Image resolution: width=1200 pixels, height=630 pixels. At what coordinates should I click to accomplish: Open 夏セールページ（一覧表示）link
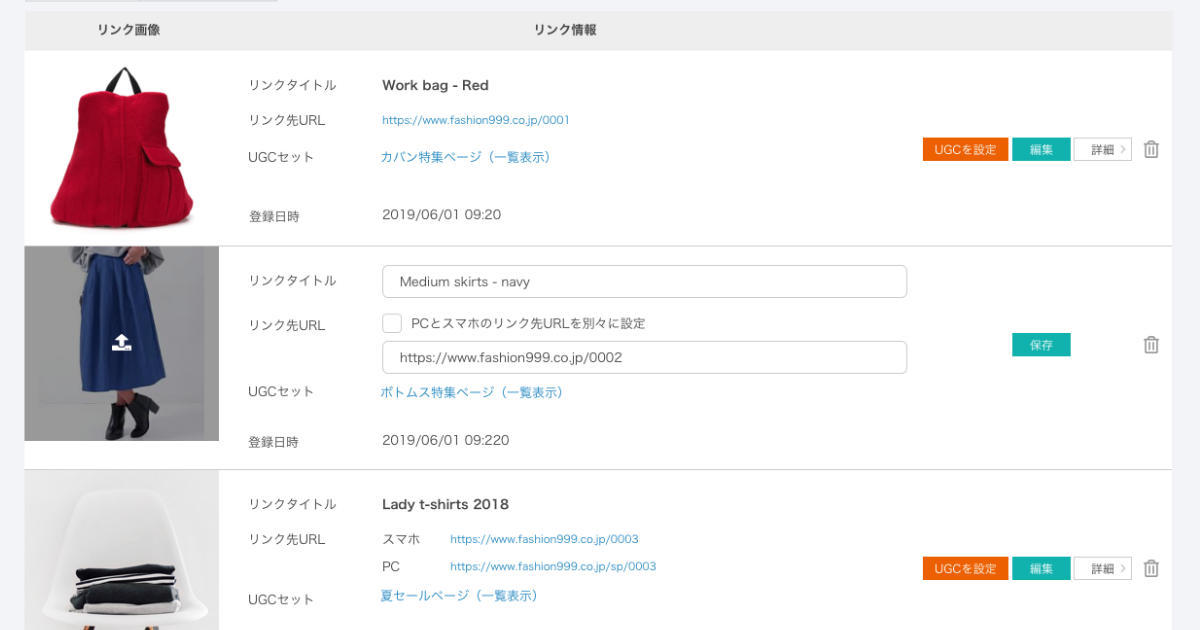tap(459, 595)
